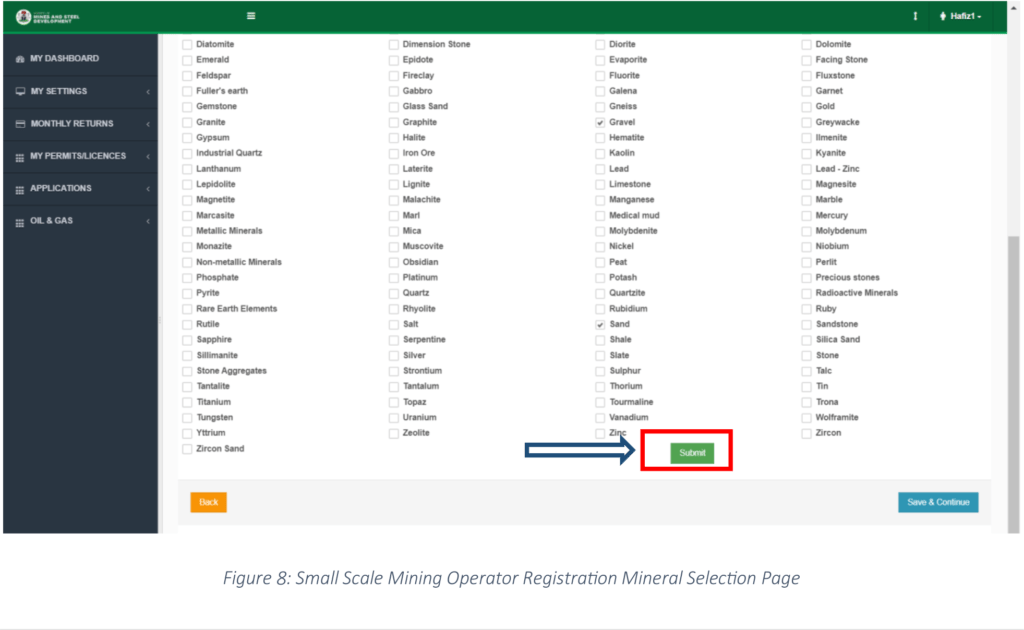This screenshot has width=1024, height=630.
Task: Expand the My Settings chevron
Action: (147, 92)
